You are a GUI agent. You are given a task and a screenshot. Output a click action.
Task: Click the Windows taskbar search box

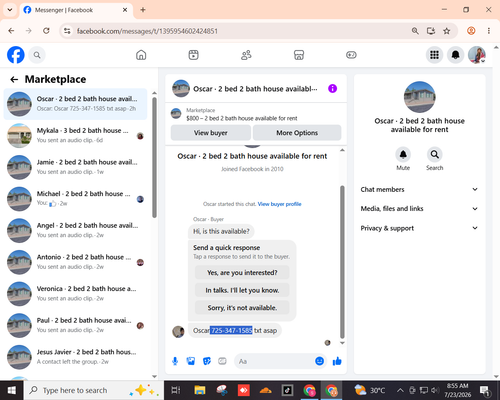coord(93,390)
